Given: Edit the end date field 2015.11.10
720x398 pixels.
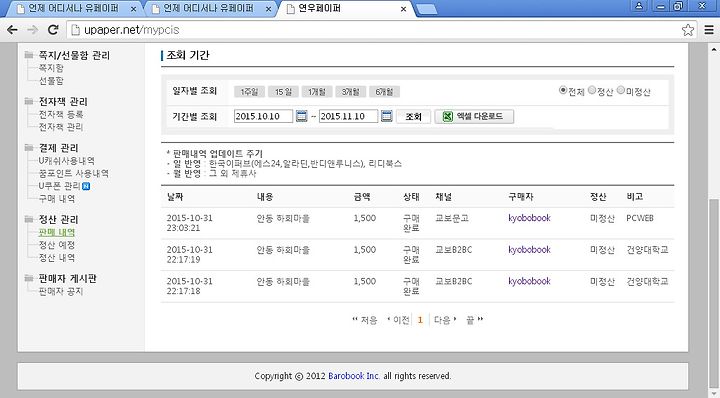Looking at the screenshot, I should click(349, 116).
